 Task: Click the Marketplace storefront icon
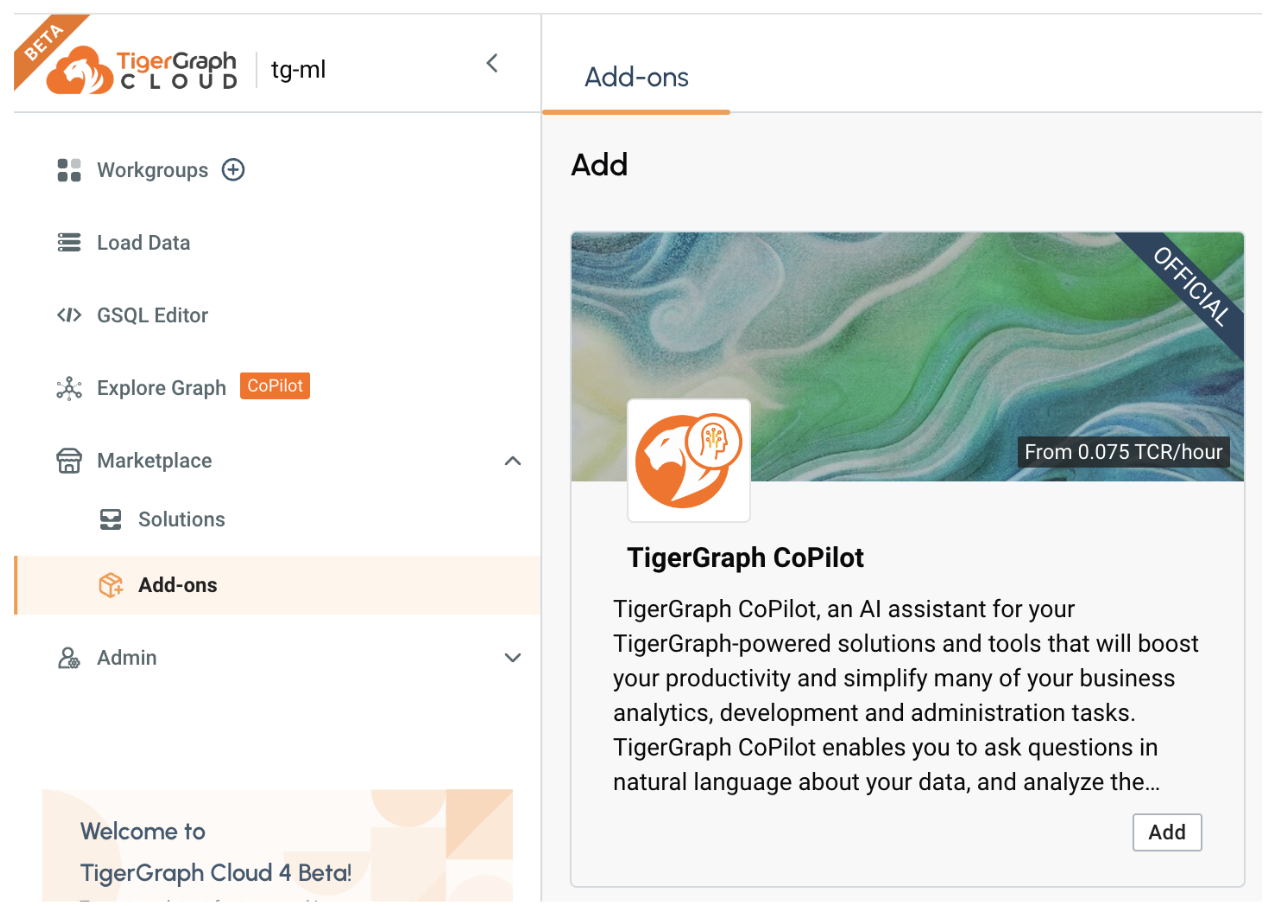point(68,460)
